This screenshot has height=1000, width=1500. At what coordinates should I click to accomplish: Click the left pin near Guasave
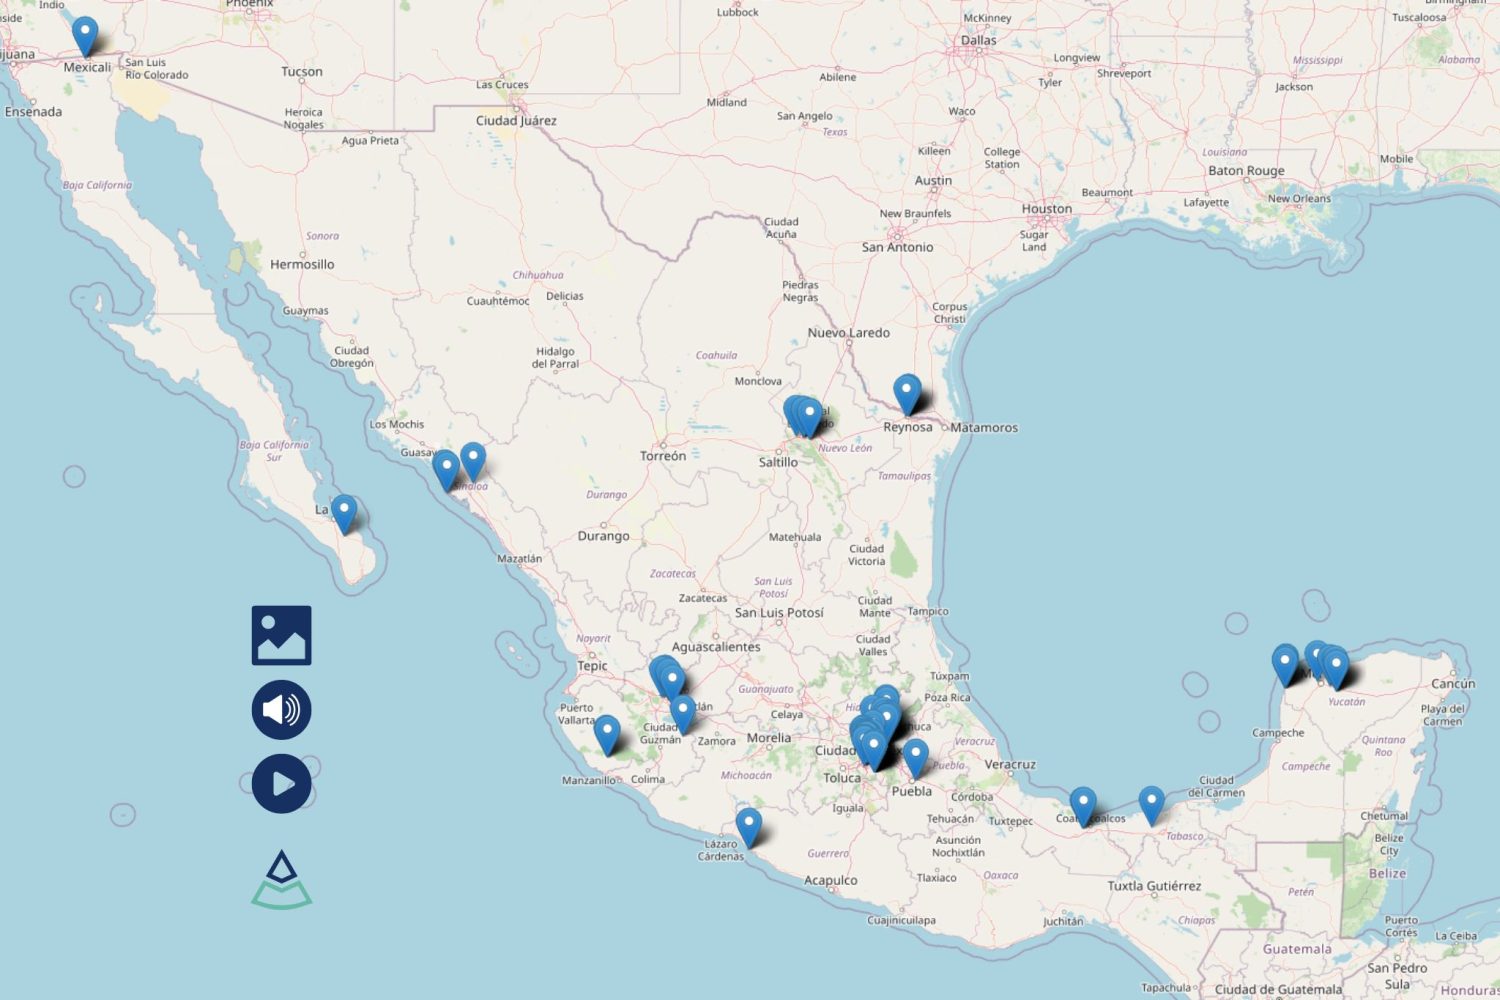click(446, 470)
